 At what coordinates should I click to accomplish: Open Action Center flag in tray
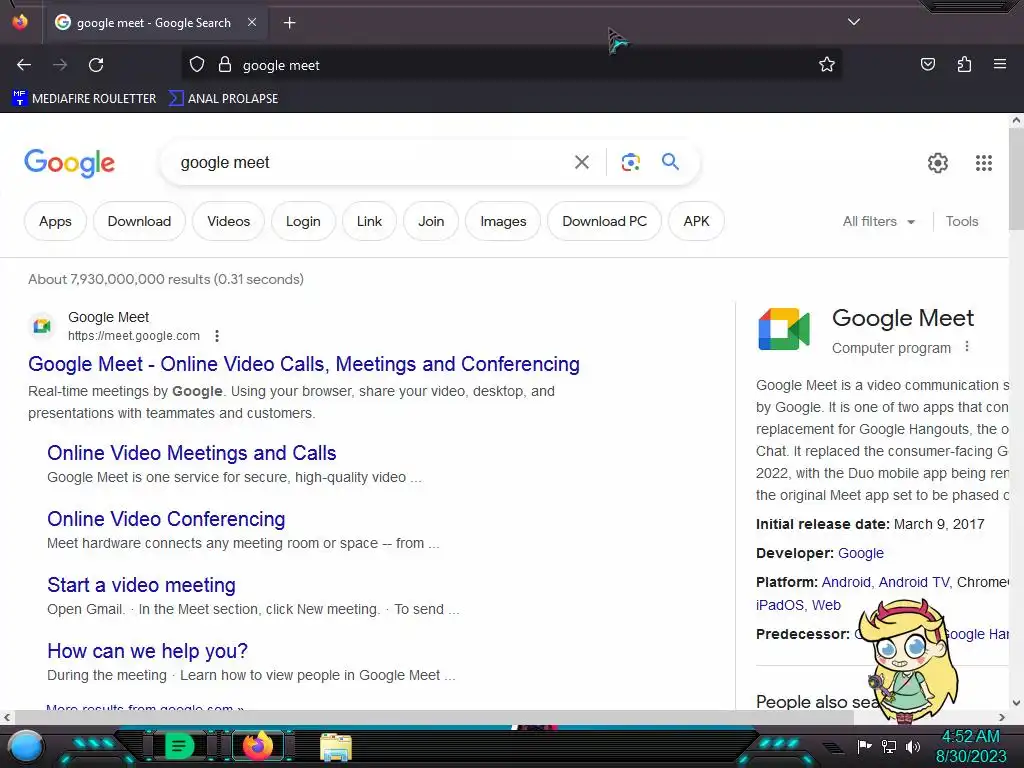point(865,746)
